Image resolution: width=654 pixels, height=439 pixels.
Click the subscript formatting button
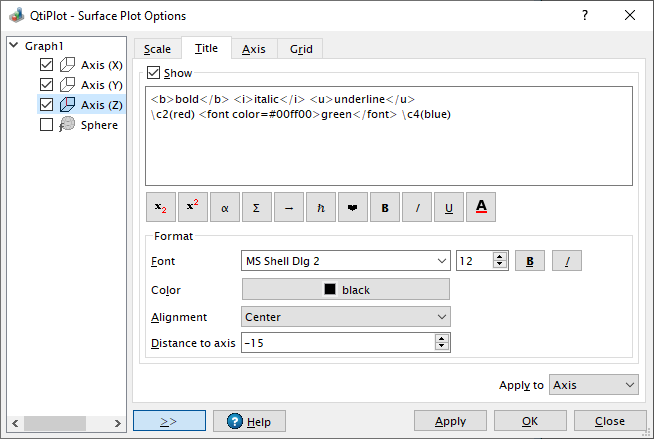(x=161, y=207)
